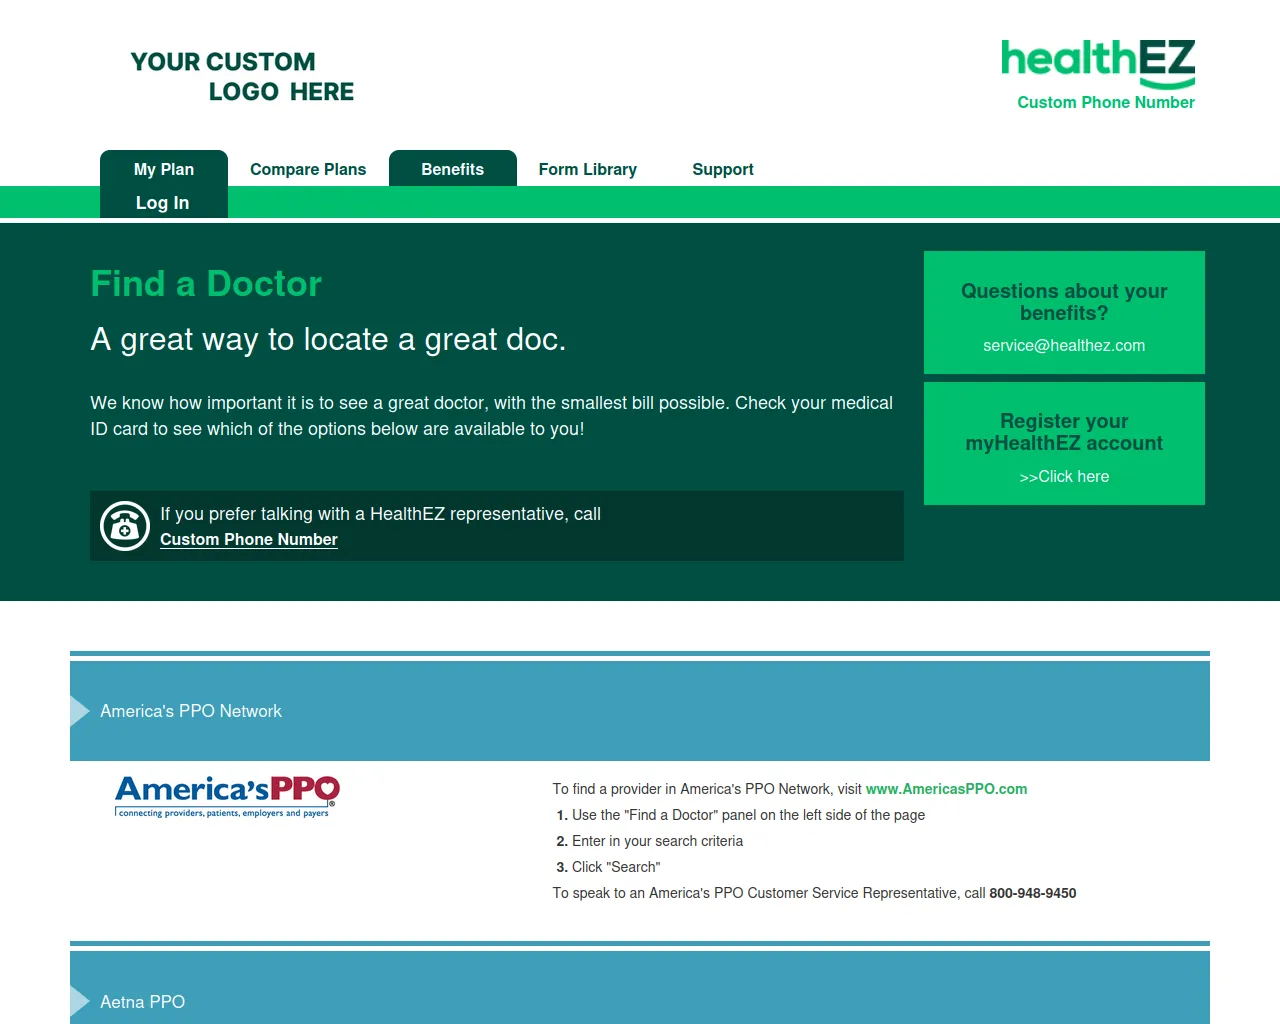Click step 3 Click "Search" instruction

[616, 867]
